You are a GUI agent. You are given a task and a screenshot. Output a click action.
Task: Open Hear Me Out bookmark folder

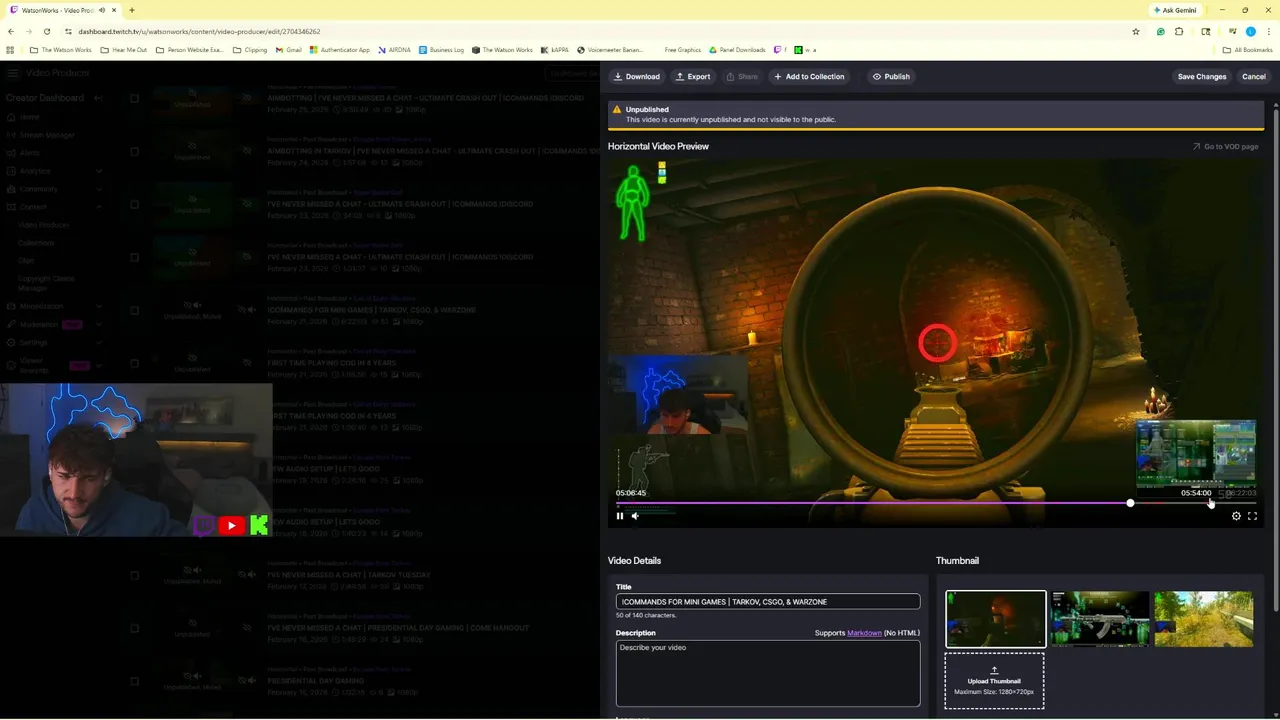tap(124, 50)
